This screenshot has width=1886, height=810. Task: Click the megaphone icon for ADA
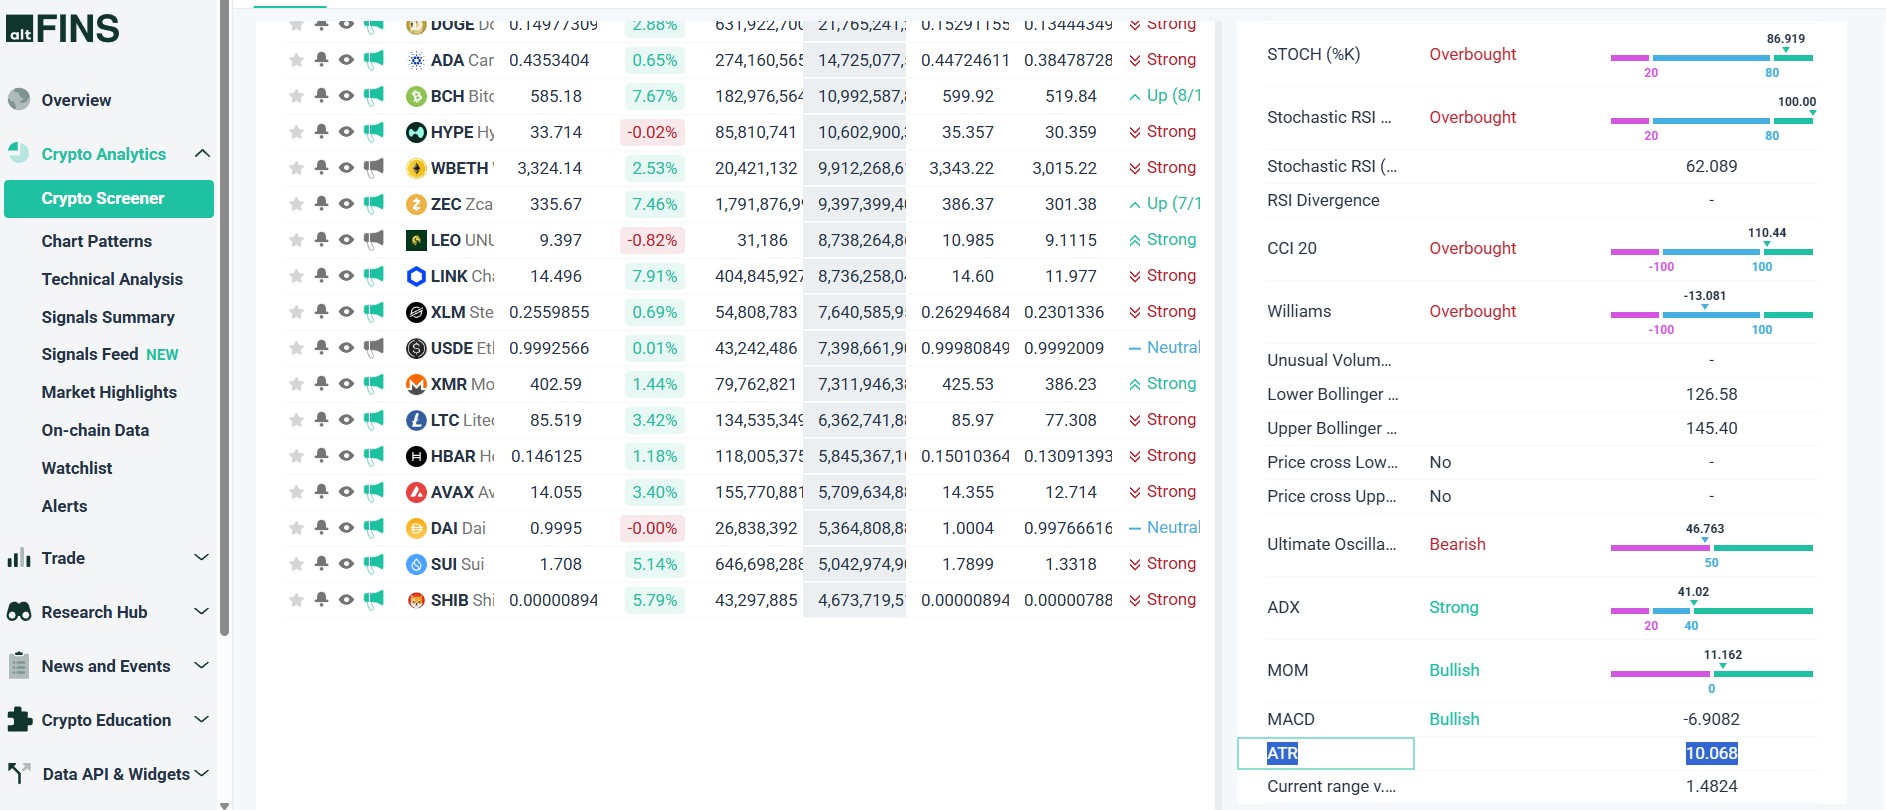(x=373, y=59)
